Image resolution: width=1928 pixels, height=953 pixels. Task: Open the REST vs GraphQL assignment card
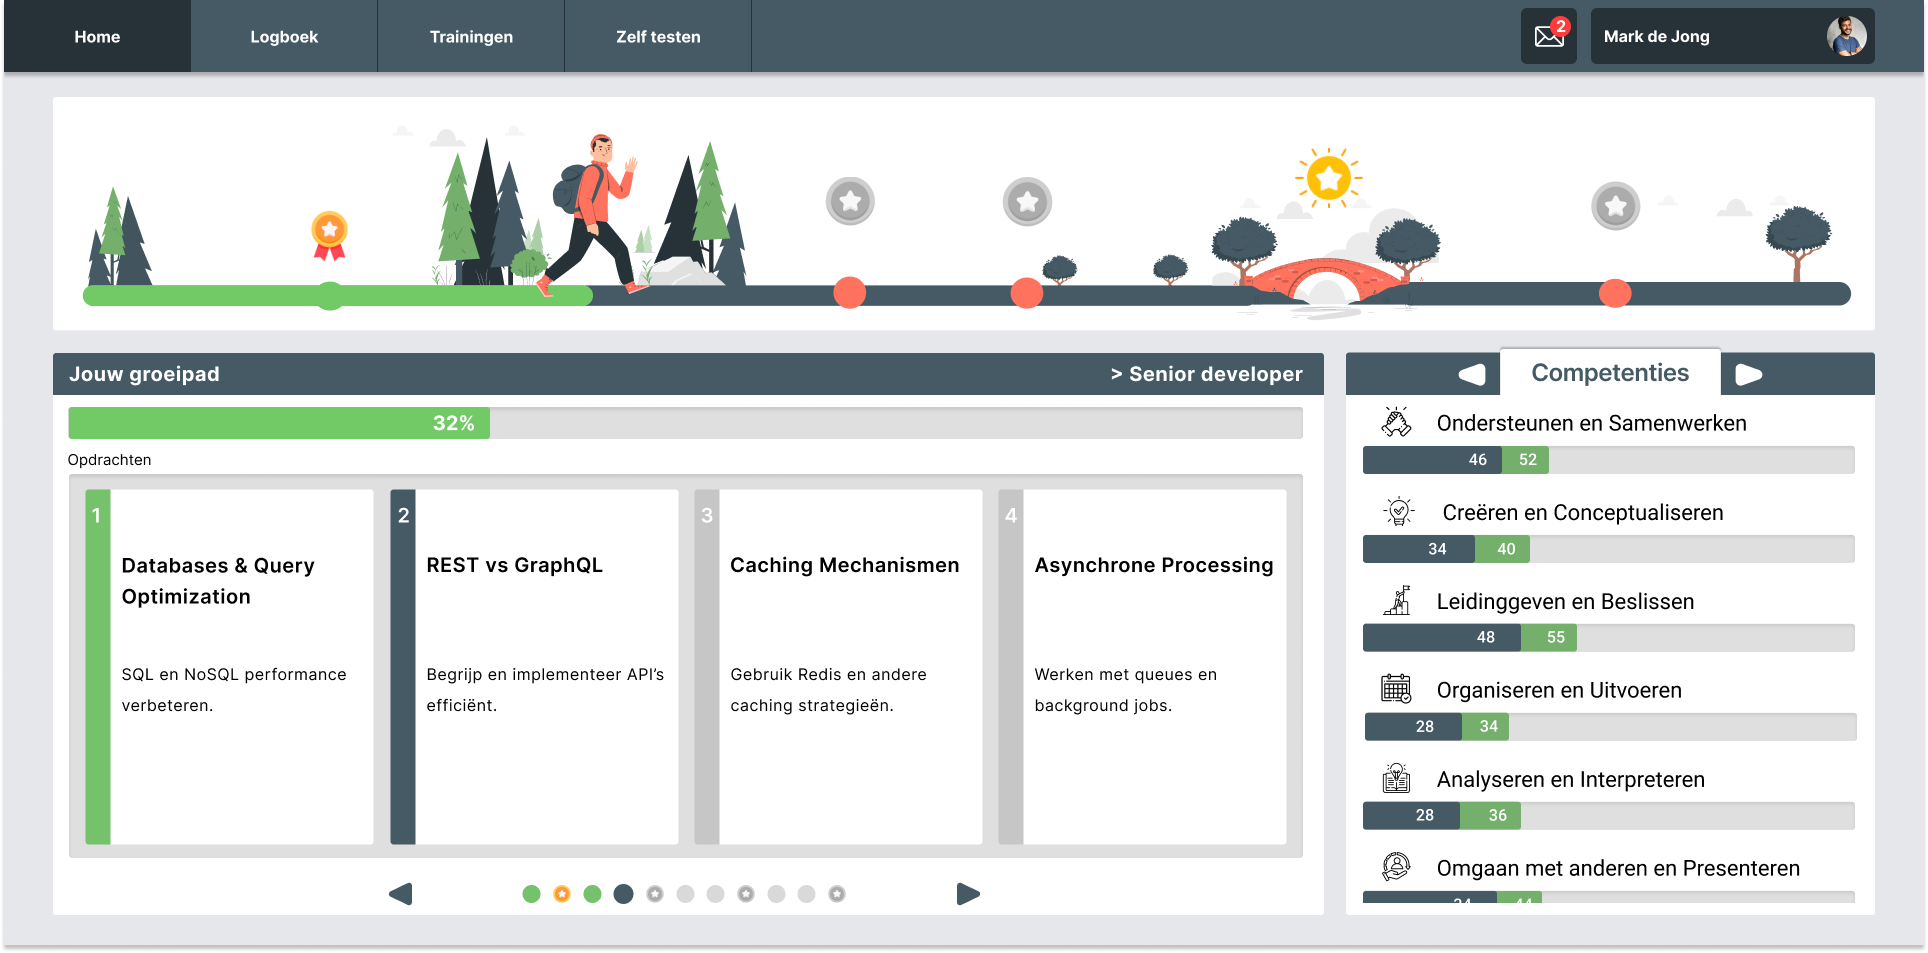click(x=534, y=666)
